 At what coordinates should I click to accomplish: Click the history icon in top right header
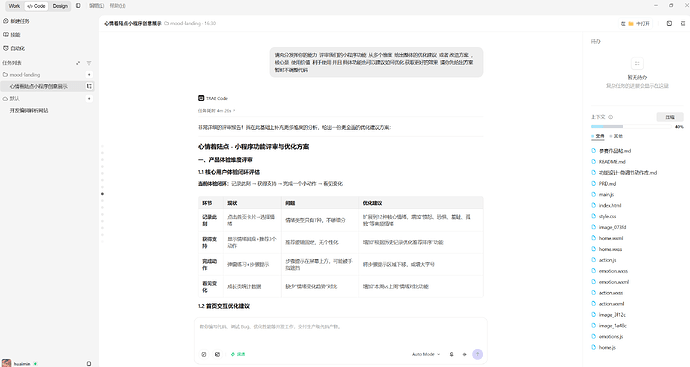669,23
